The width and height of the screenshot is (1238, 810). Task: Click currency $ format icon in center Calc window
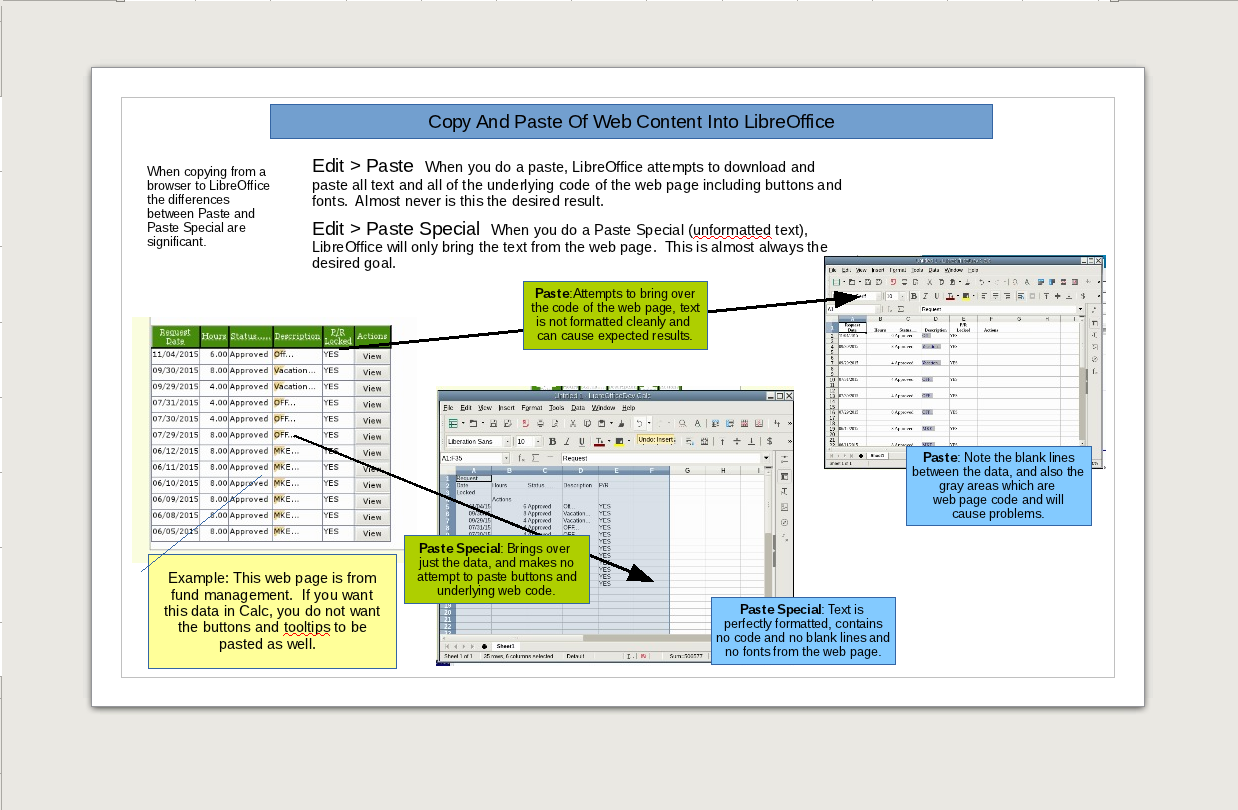tap(769, 441)
